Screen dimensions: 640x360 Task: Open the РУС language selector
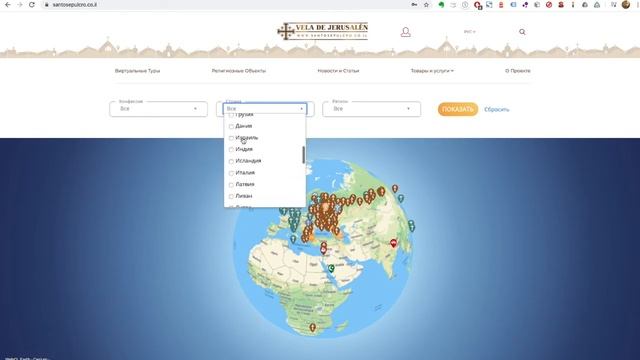[469, 32]
